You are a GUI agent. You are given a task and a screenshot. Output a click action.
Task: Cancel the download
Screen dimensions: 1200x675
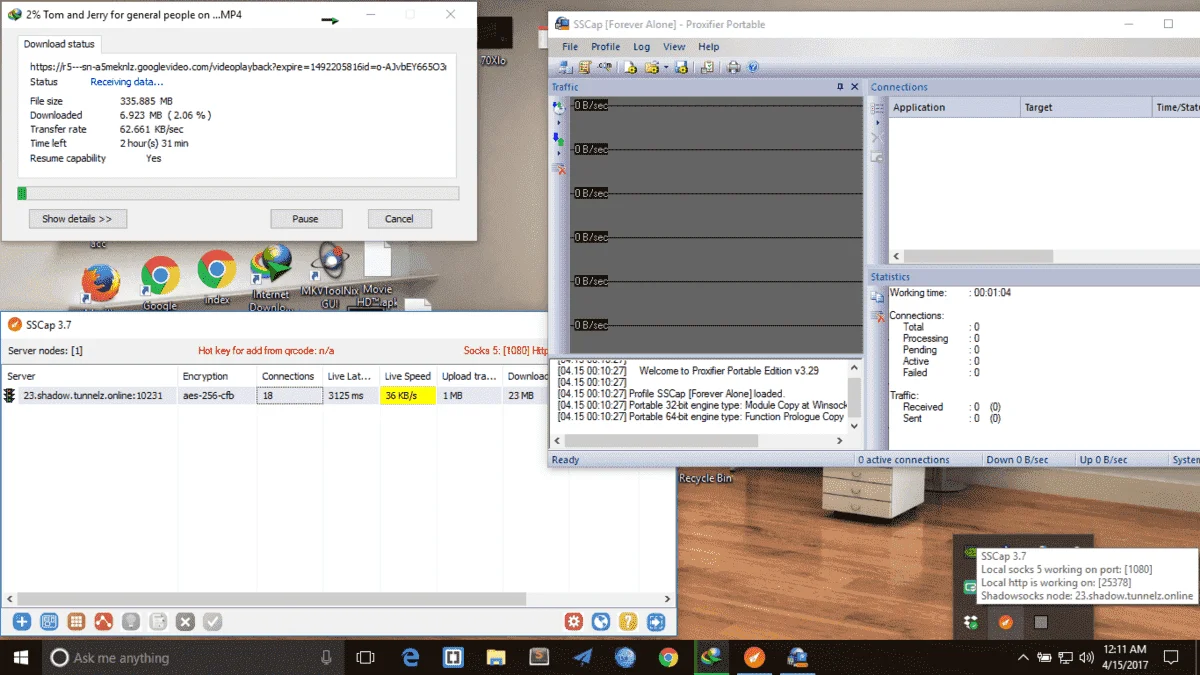click(399, 218)
